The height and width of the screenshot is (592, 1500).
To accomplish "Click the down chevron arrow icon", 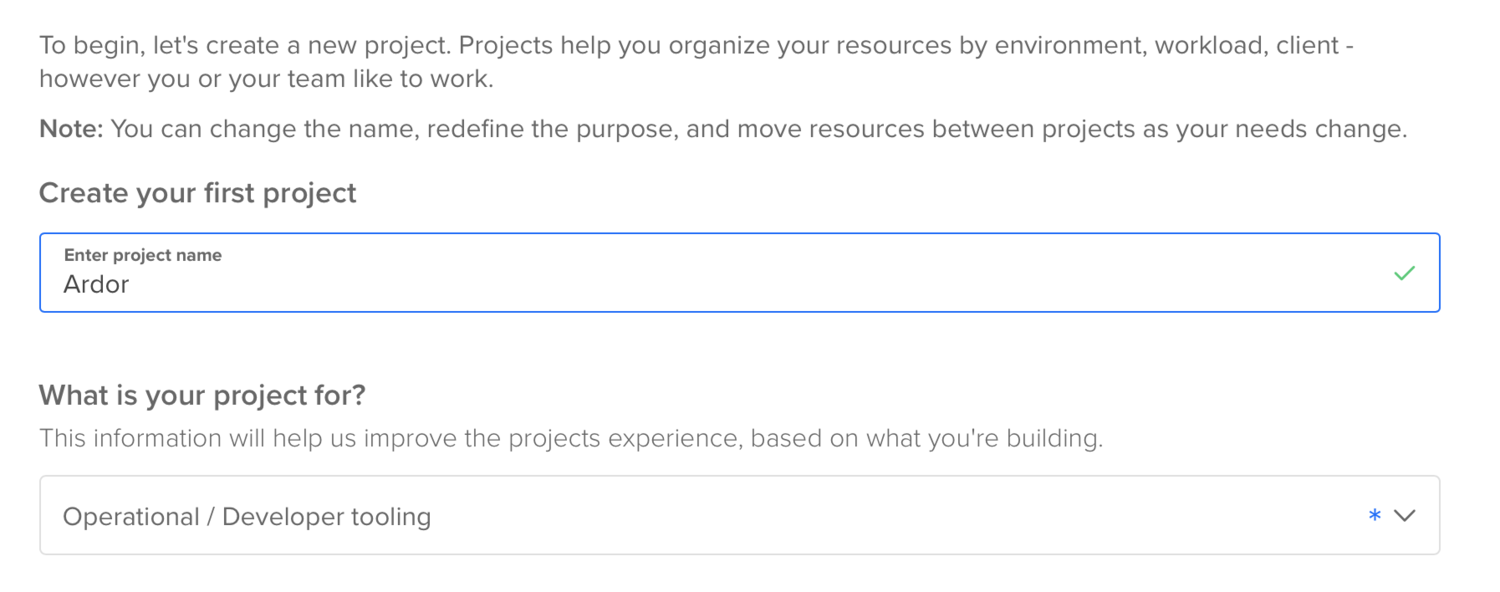I will [1405, 516].
